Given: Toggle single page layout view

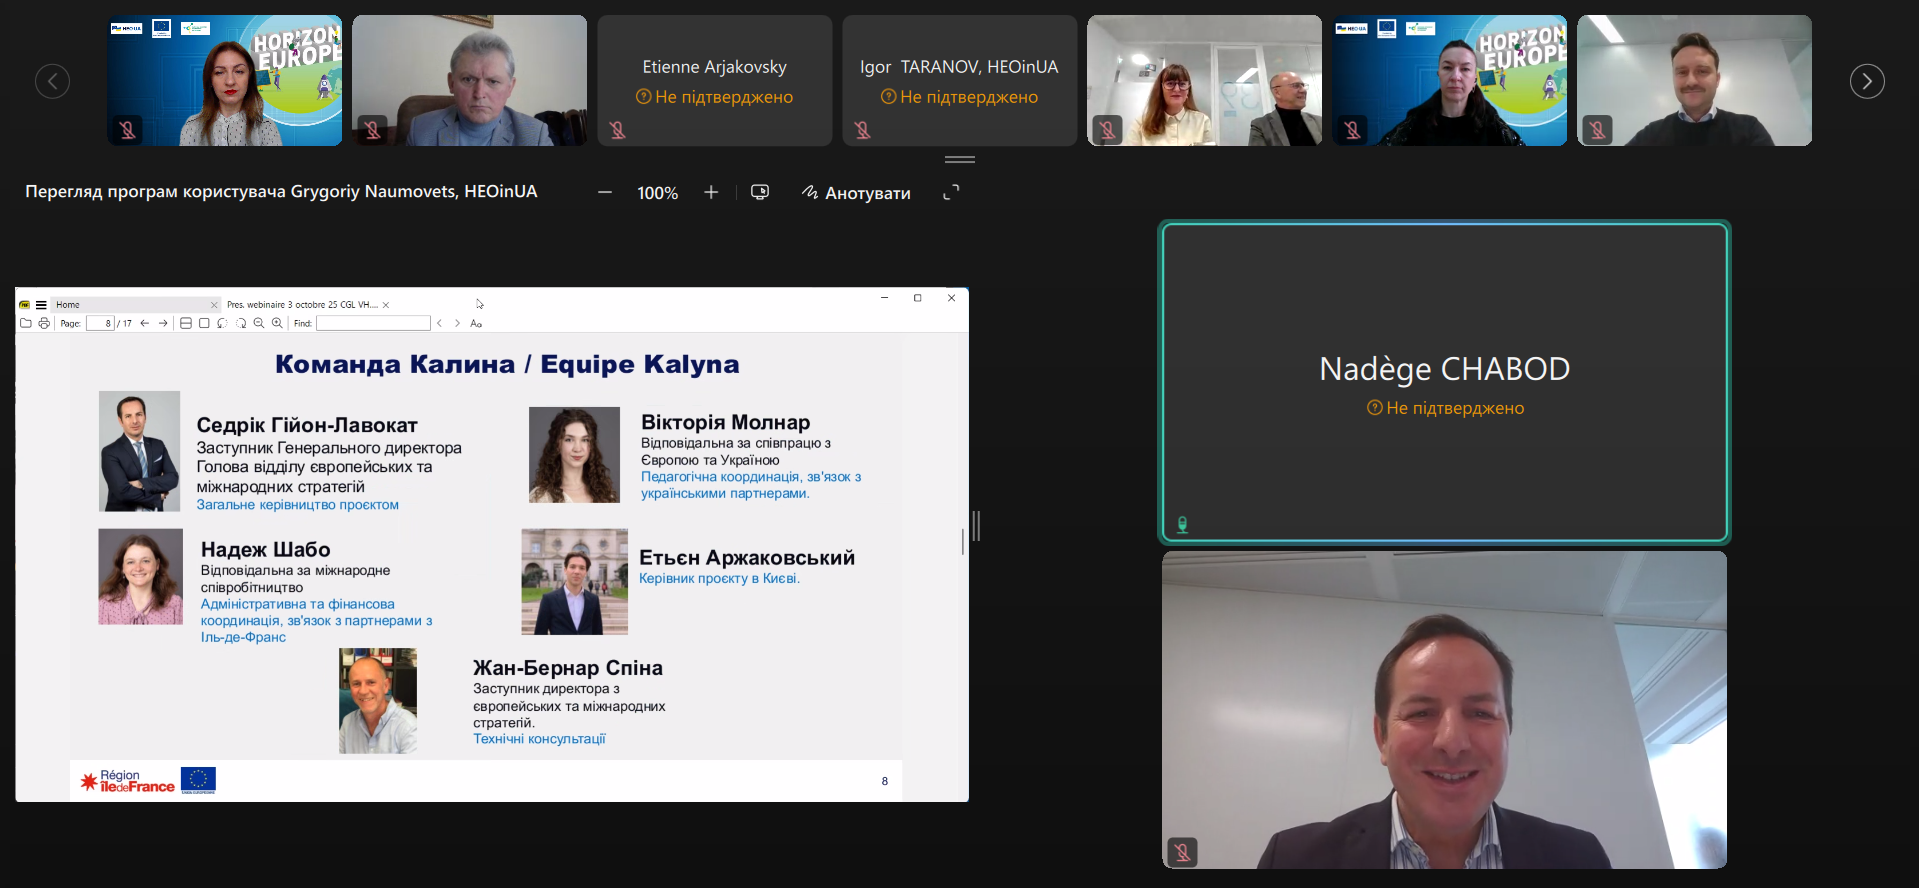Looking at the screenshot, I should pos(204,323).
